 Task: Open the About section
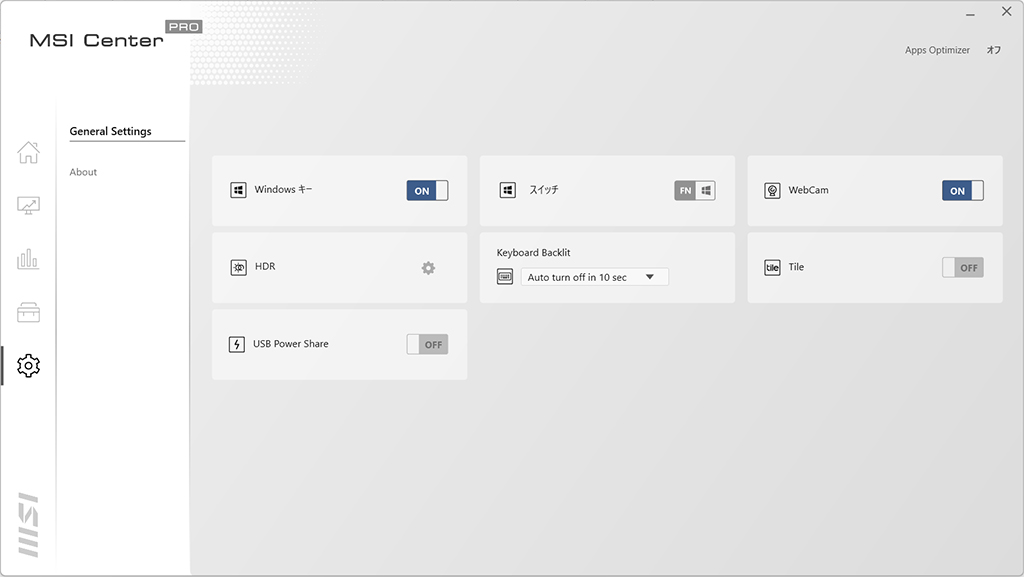click(x=83, y=172)
